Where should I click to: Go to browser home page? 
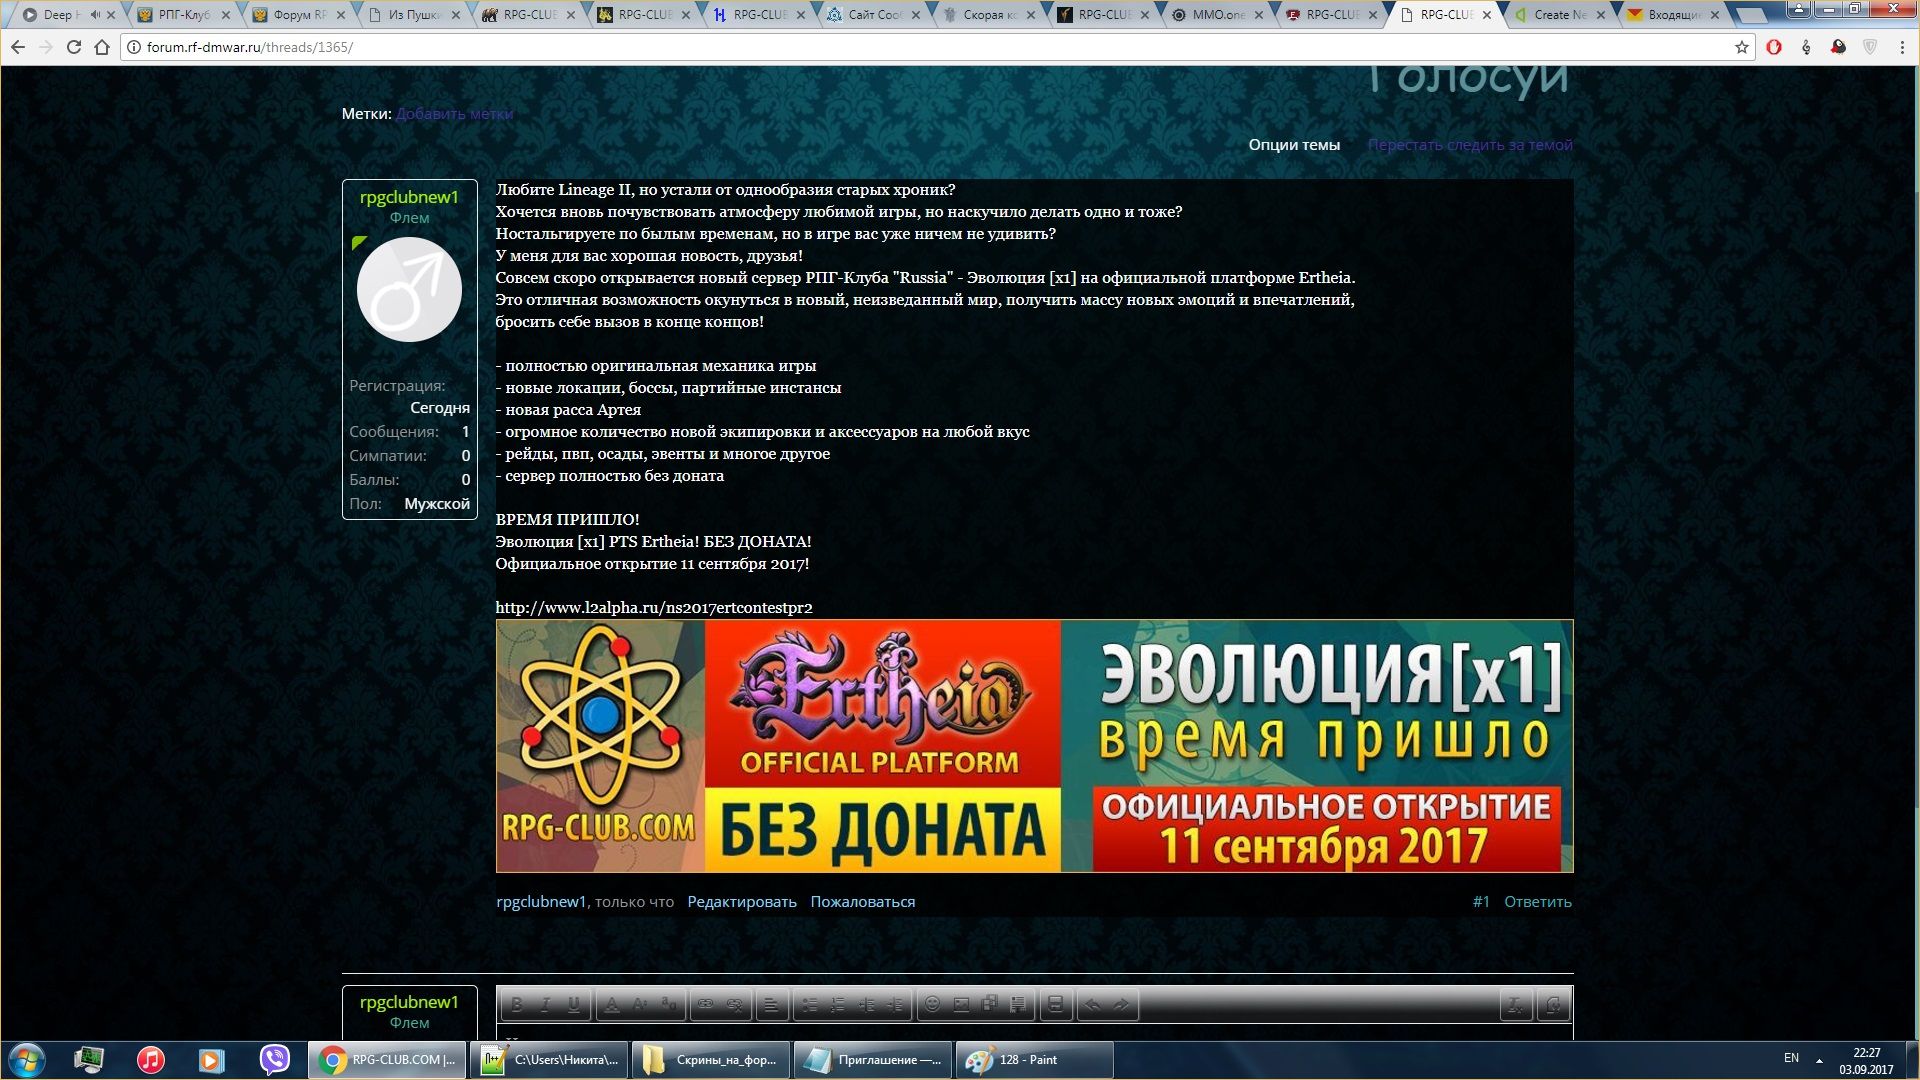pyautogui.click(x=102, y=47)
